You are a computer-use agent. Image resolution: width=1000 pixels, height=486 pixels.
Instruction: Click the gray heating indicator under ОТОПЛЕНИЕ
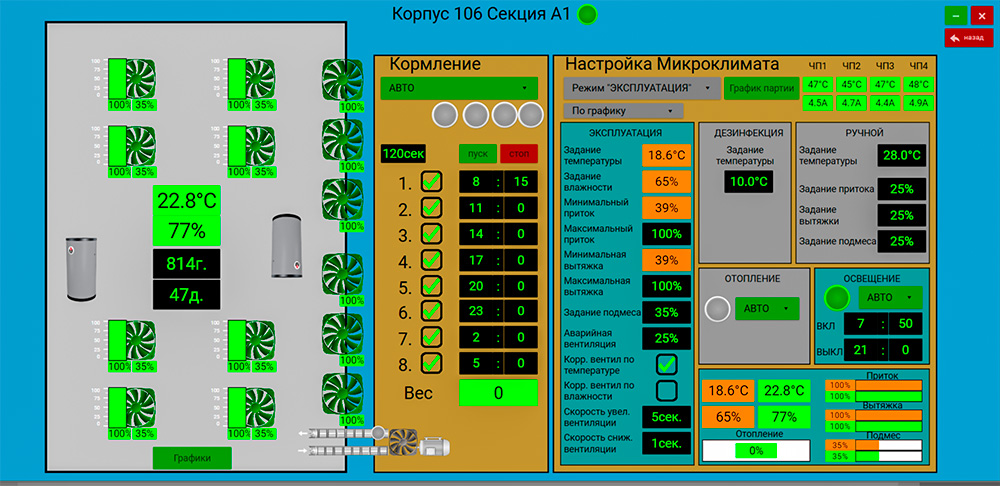716,309
